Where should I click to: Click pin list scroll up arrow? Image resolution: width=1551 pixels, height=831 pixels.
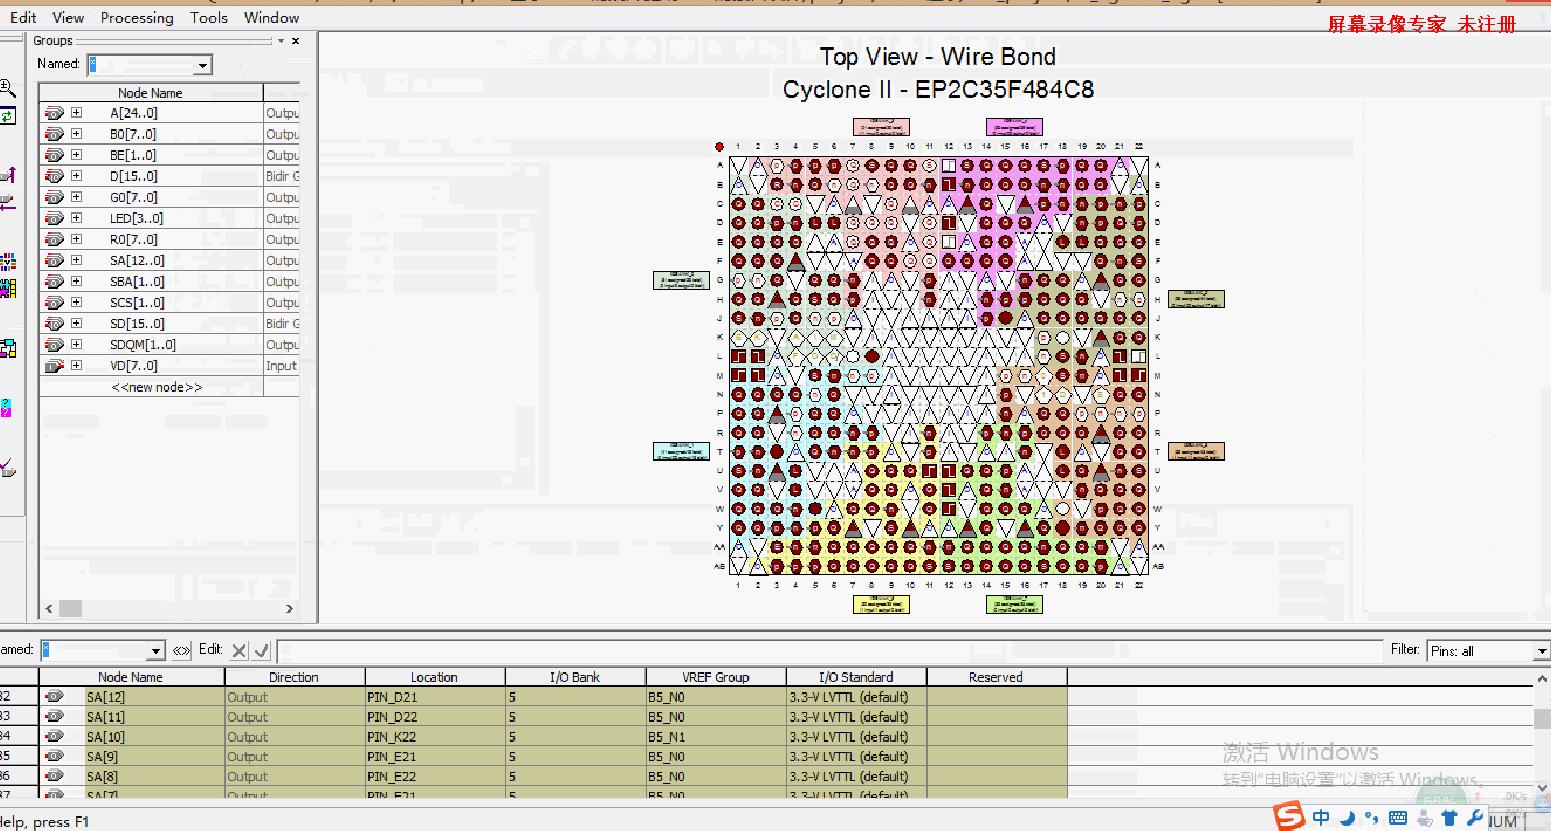pyautogui.click(x=1542, y=678)
